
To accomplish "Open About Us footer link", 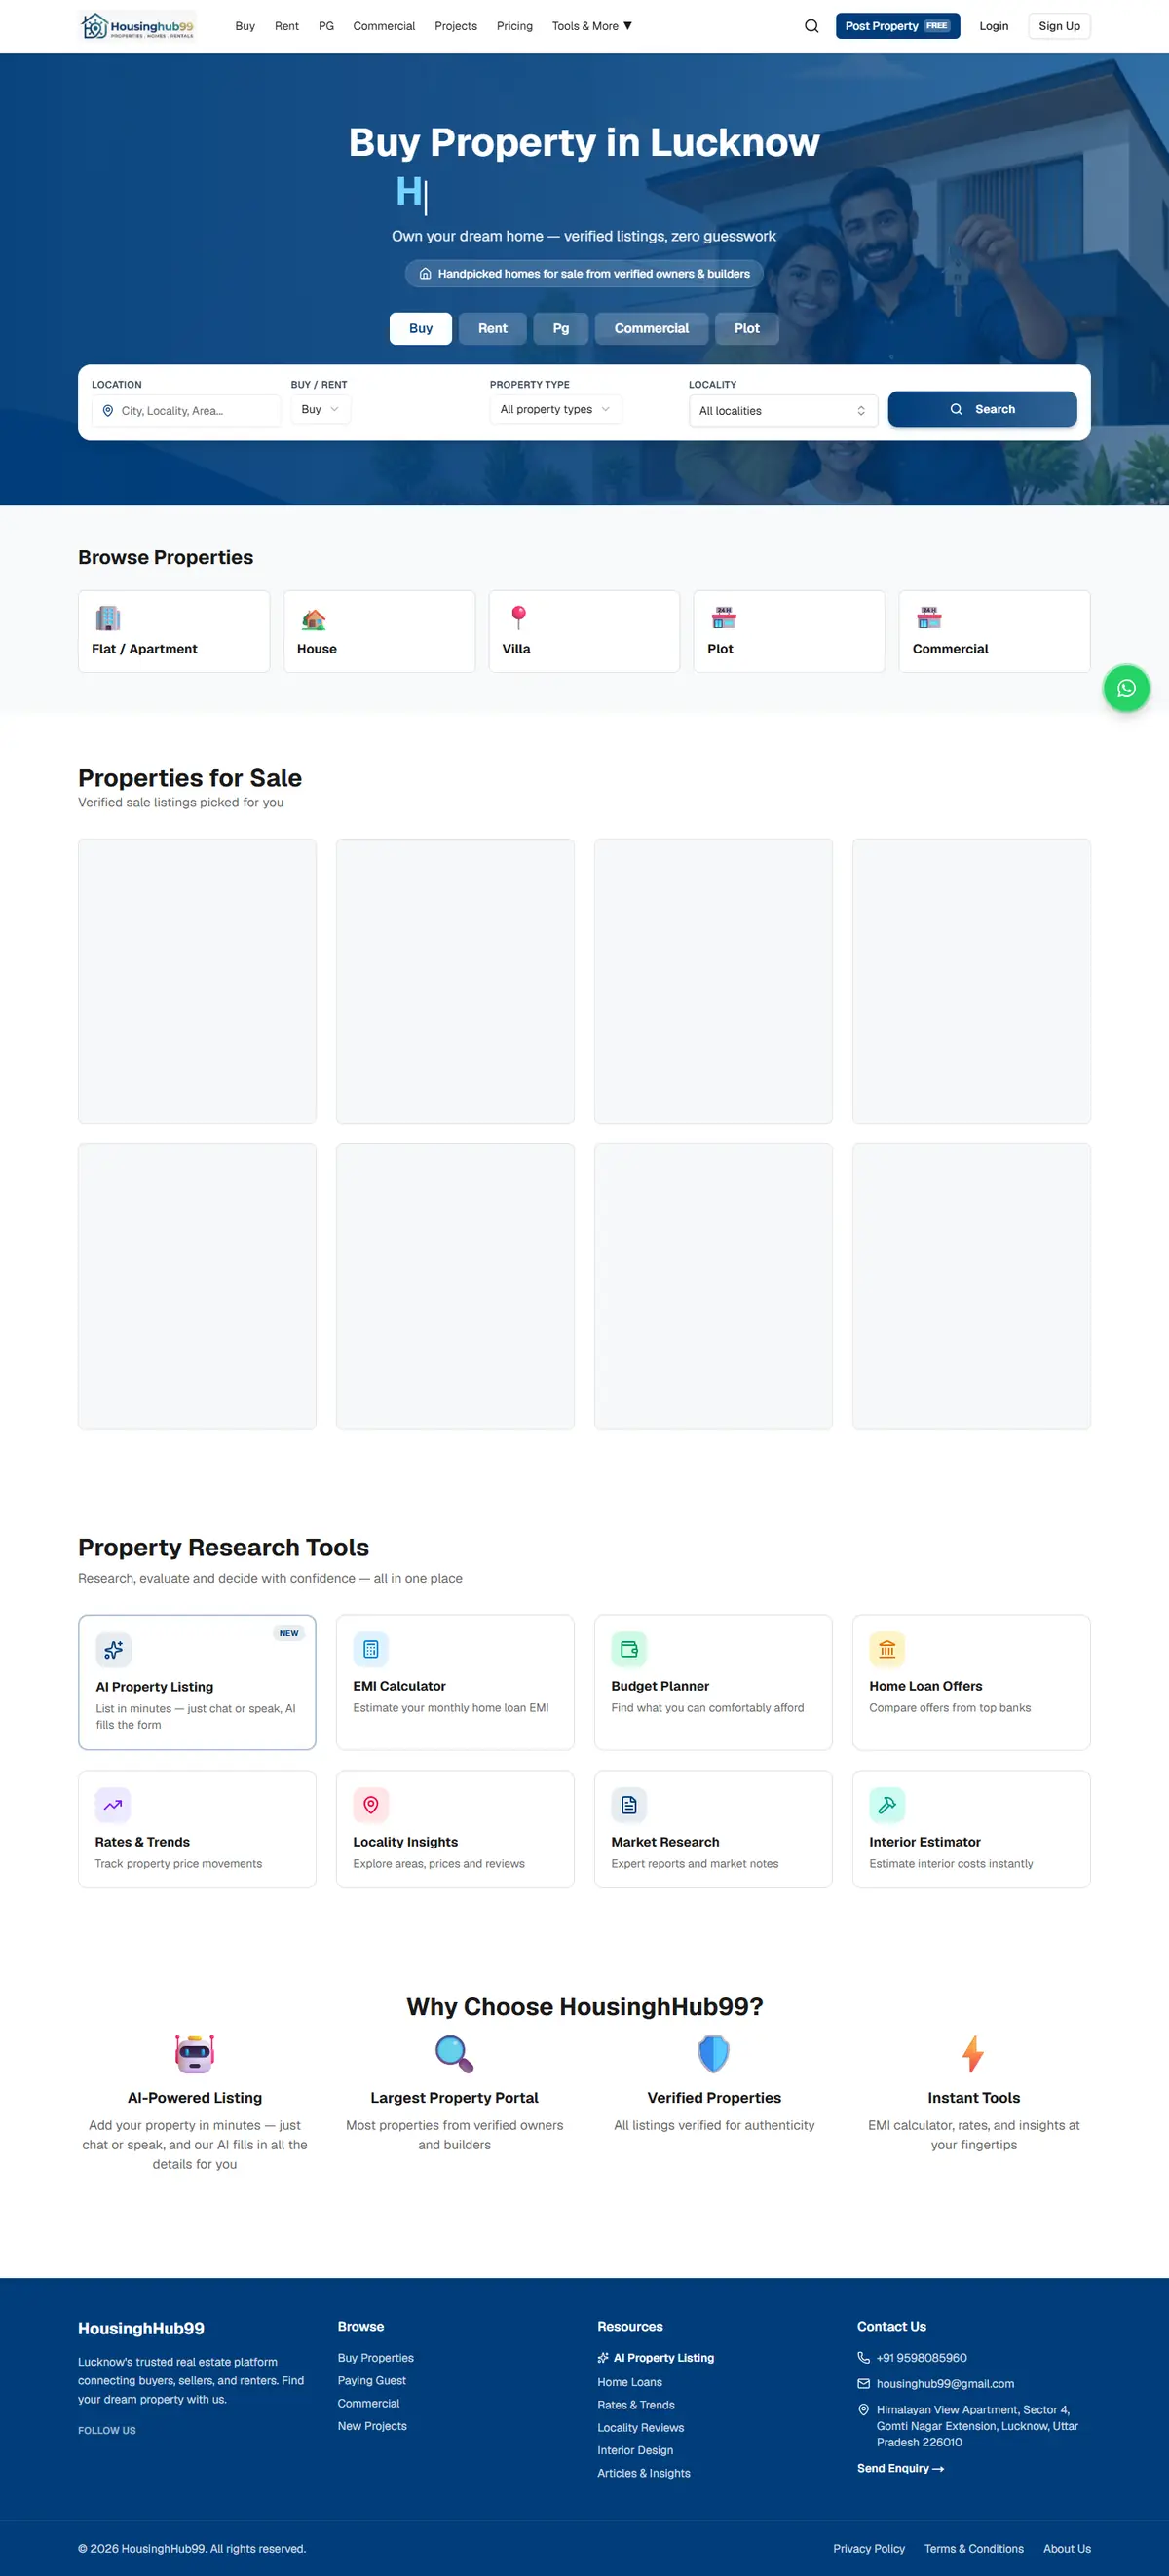I will pyautogui.click(x=1067, y=2548).
